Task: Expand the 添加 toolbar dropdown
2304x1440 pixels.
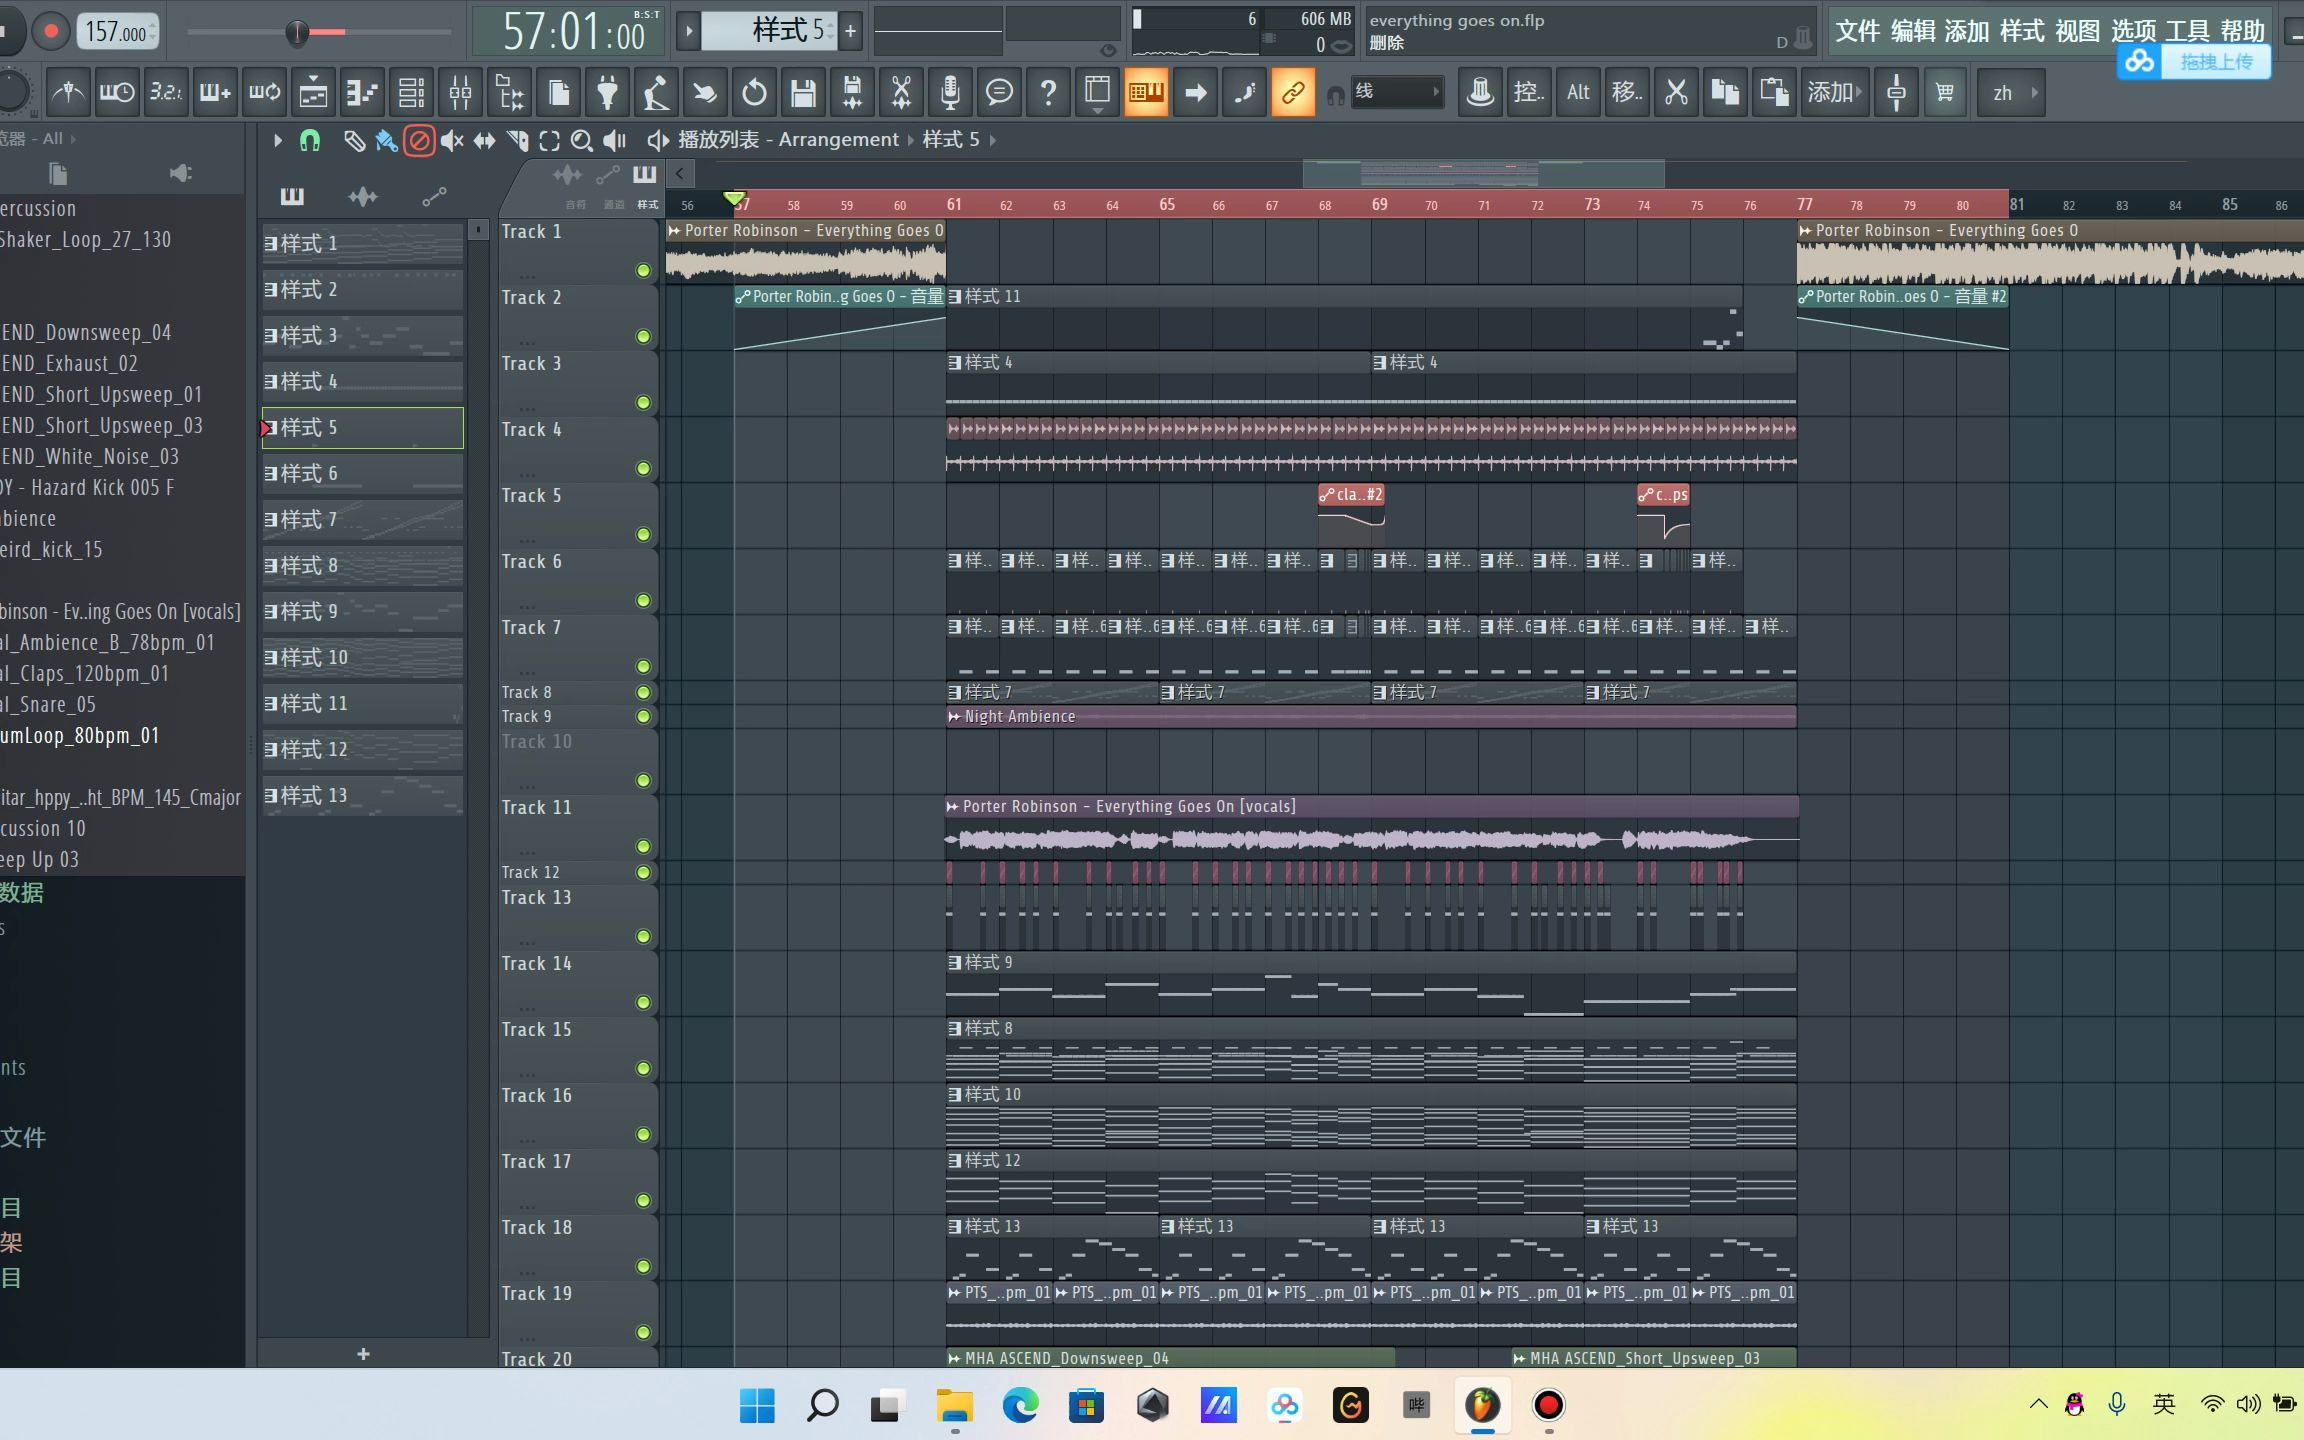Action: (x=1834, y=93)
